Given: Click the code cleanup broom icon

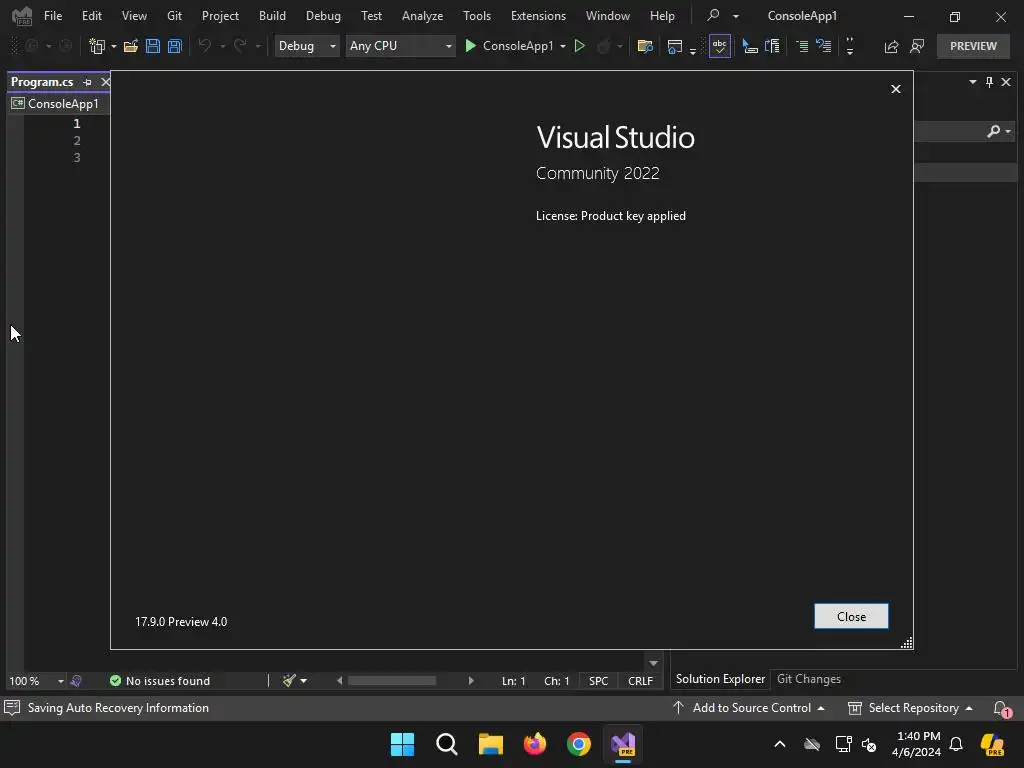Looking at the screenshot, I should (289, 680).
